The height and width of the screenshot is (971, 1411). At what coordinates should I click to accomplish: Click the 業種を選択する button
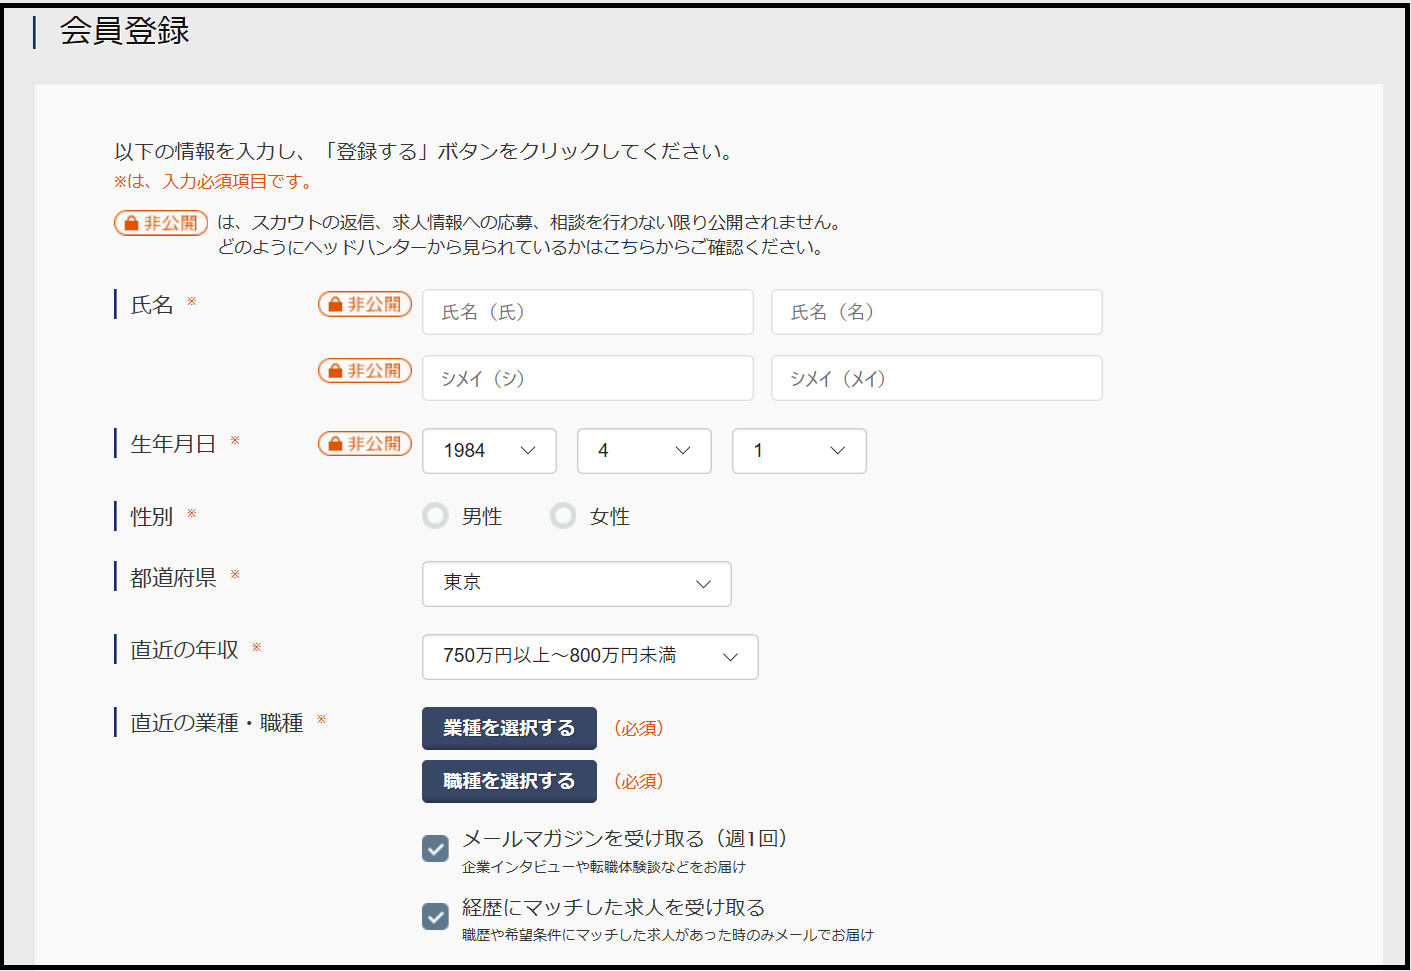click(x=509, y=728)
